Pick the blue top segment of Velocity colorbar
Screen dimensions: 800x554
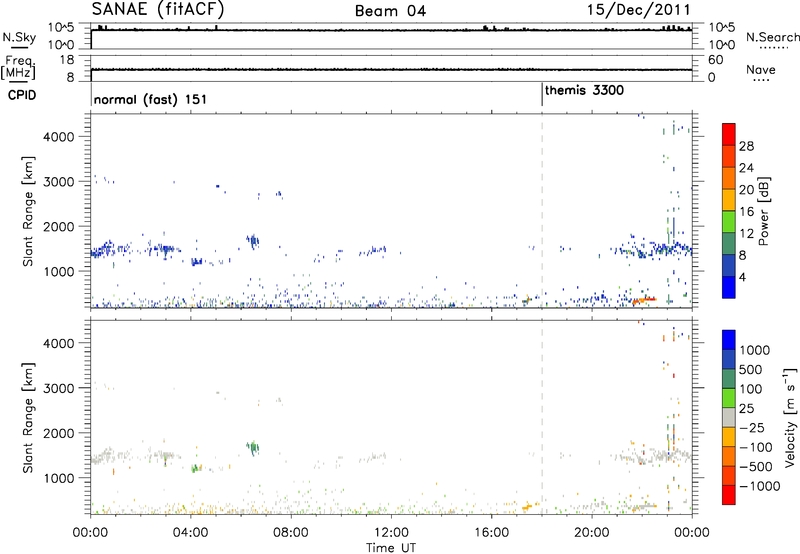coord(729,340)
